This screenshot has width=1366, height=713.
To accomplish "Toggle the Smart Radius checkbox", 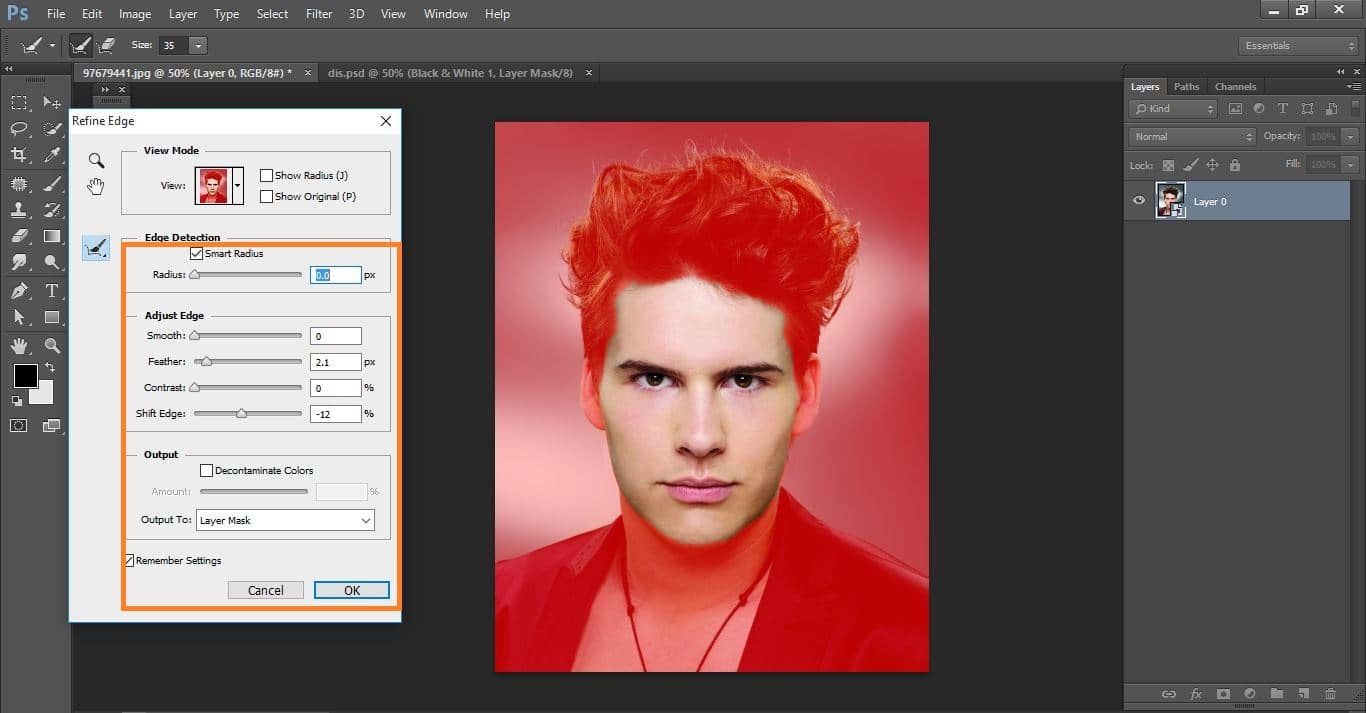I will (197, 253).
